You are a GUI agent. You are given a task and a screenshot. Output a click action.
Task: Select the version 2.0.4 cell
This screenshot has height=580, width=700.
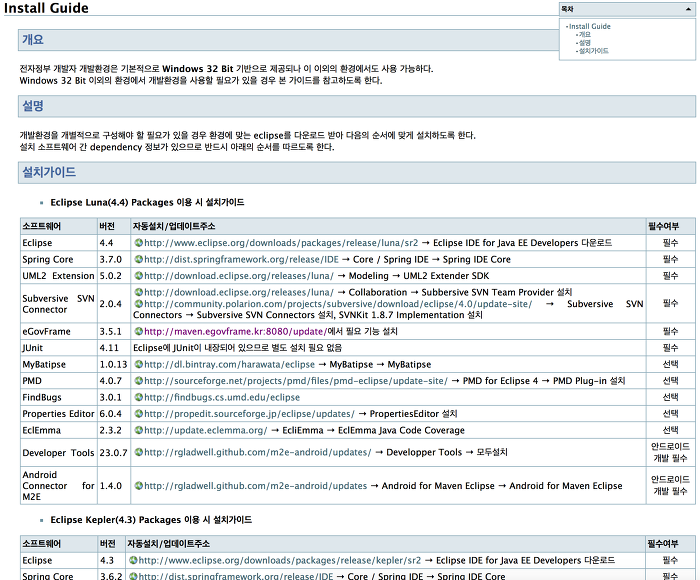point(114,304)
